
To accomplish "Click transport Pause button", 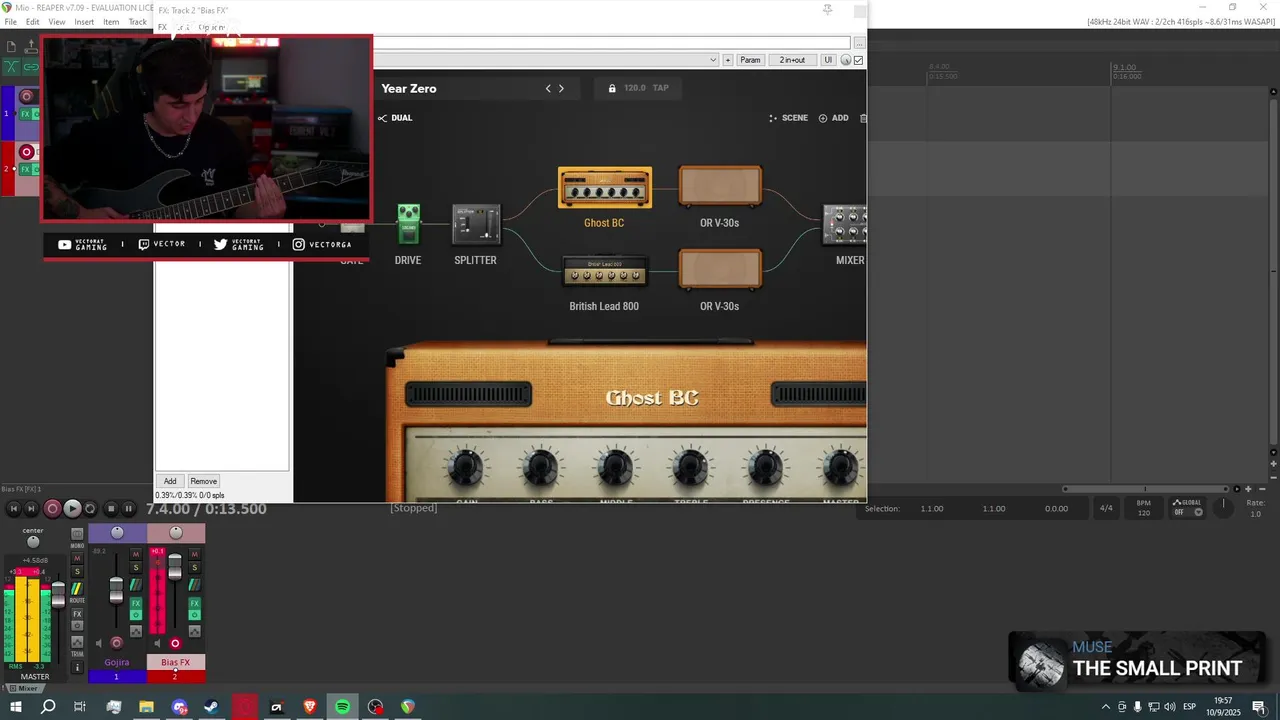I will point(128,509).
